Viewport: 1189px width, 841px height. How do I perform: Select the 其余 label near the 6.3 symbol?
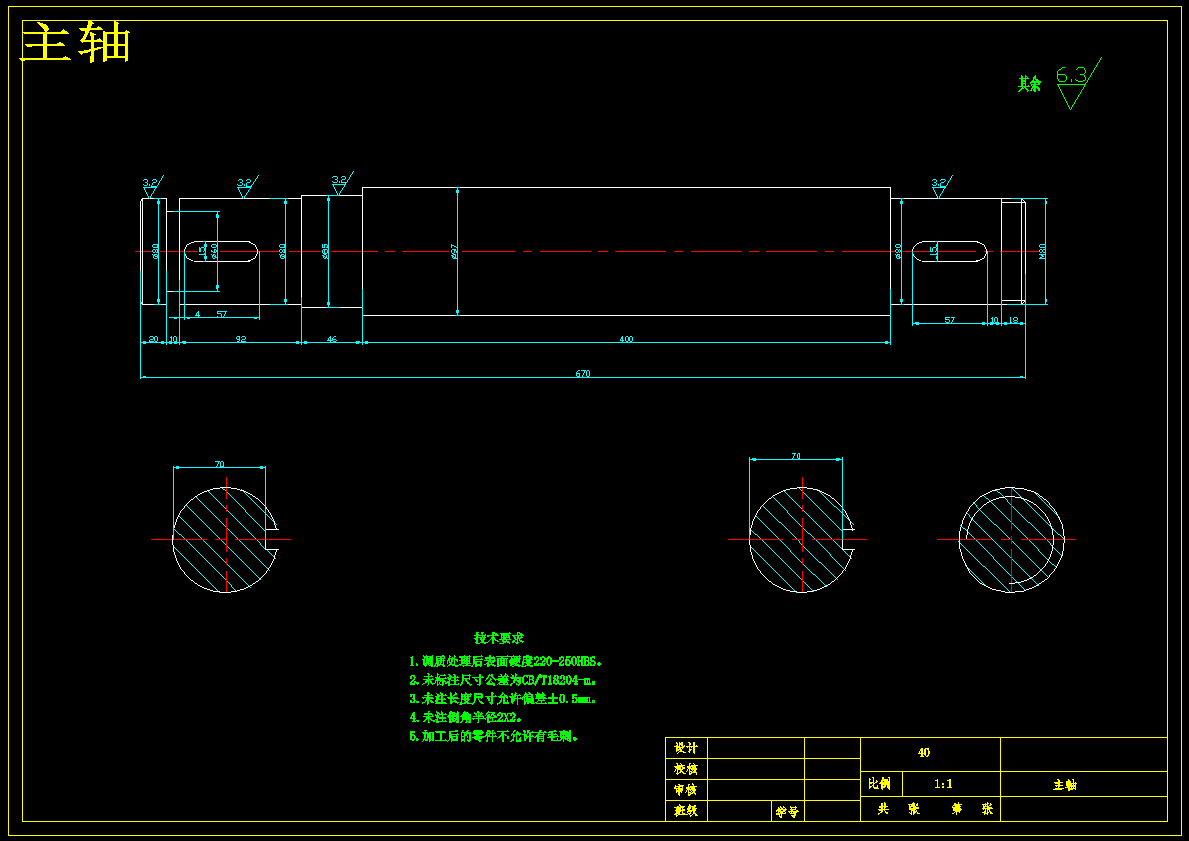click(1029, 84)
